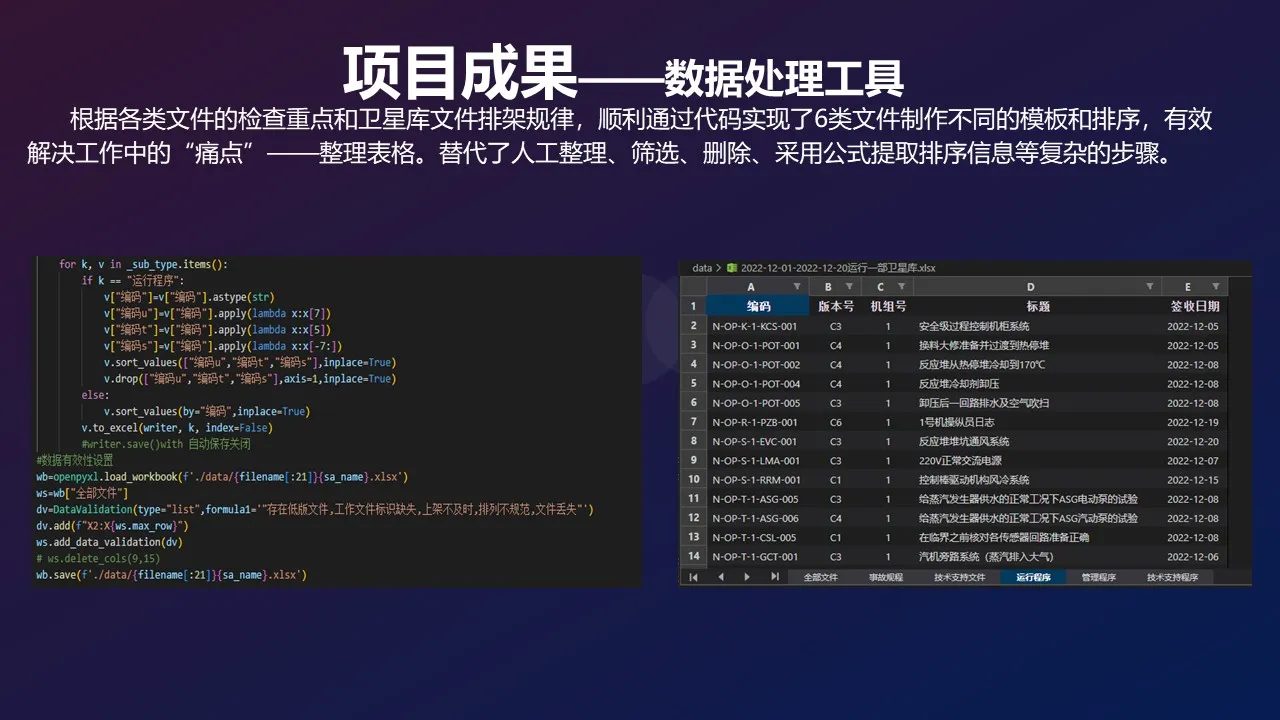Click title cell 1号机操纵员日志
This screenshot has height=720, width=1280.
(1038, 422)
